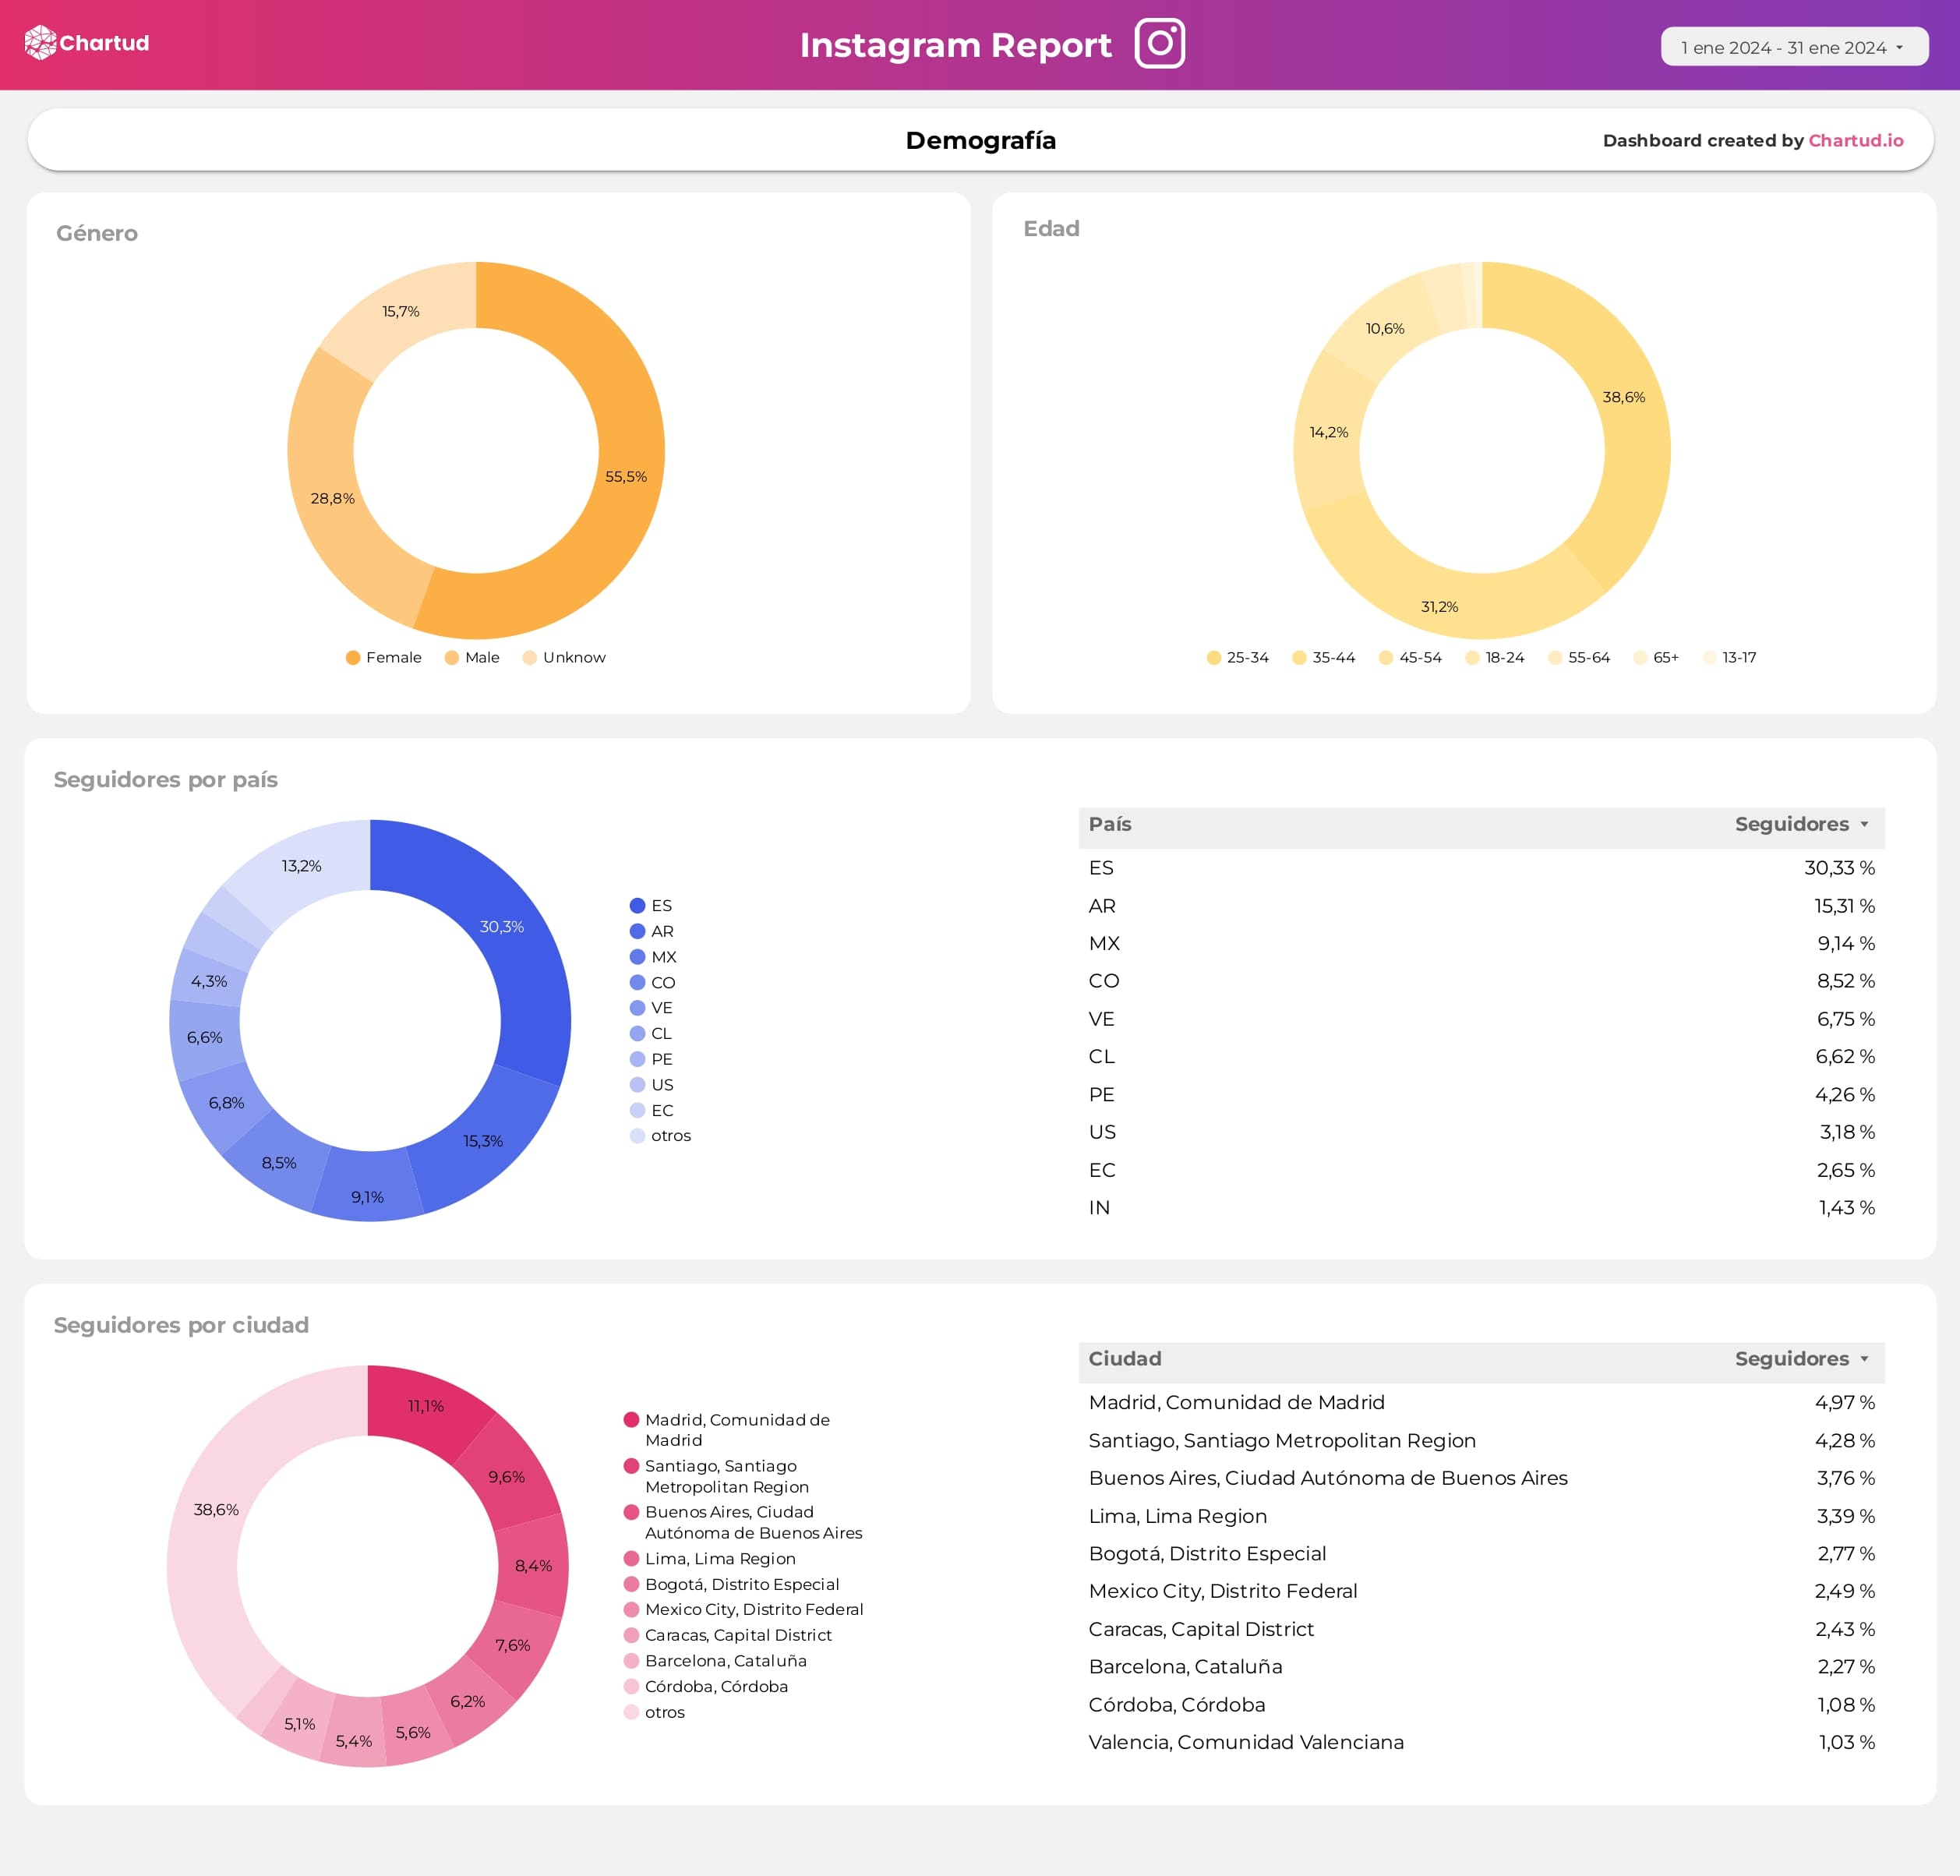Click the Instagram camera icon in the header
This screenshot has height=1876, width=1960.
[x=1161, y=43]
